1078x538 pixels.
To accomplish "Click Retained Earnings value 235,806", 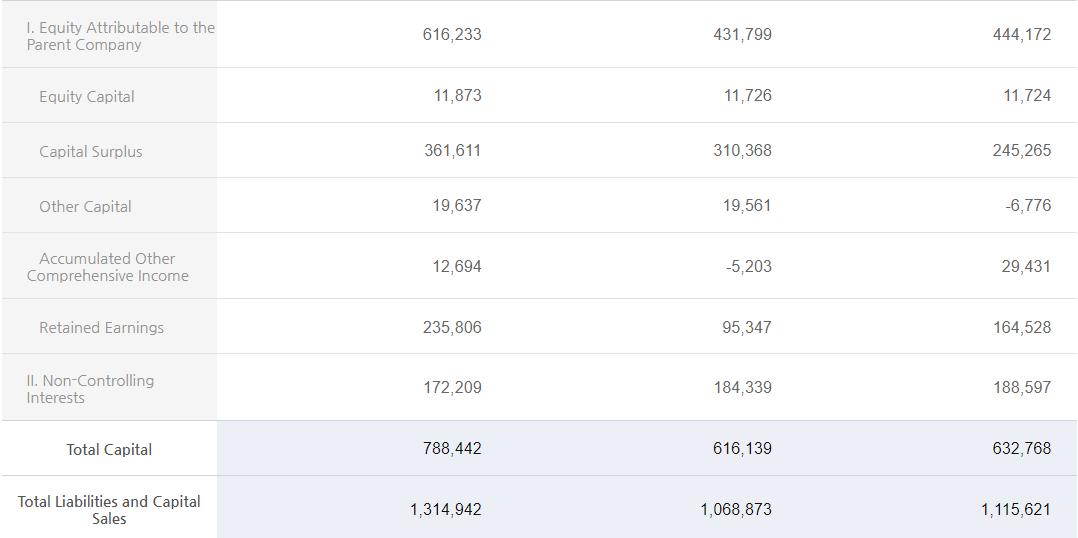I will tap(452, 328).
